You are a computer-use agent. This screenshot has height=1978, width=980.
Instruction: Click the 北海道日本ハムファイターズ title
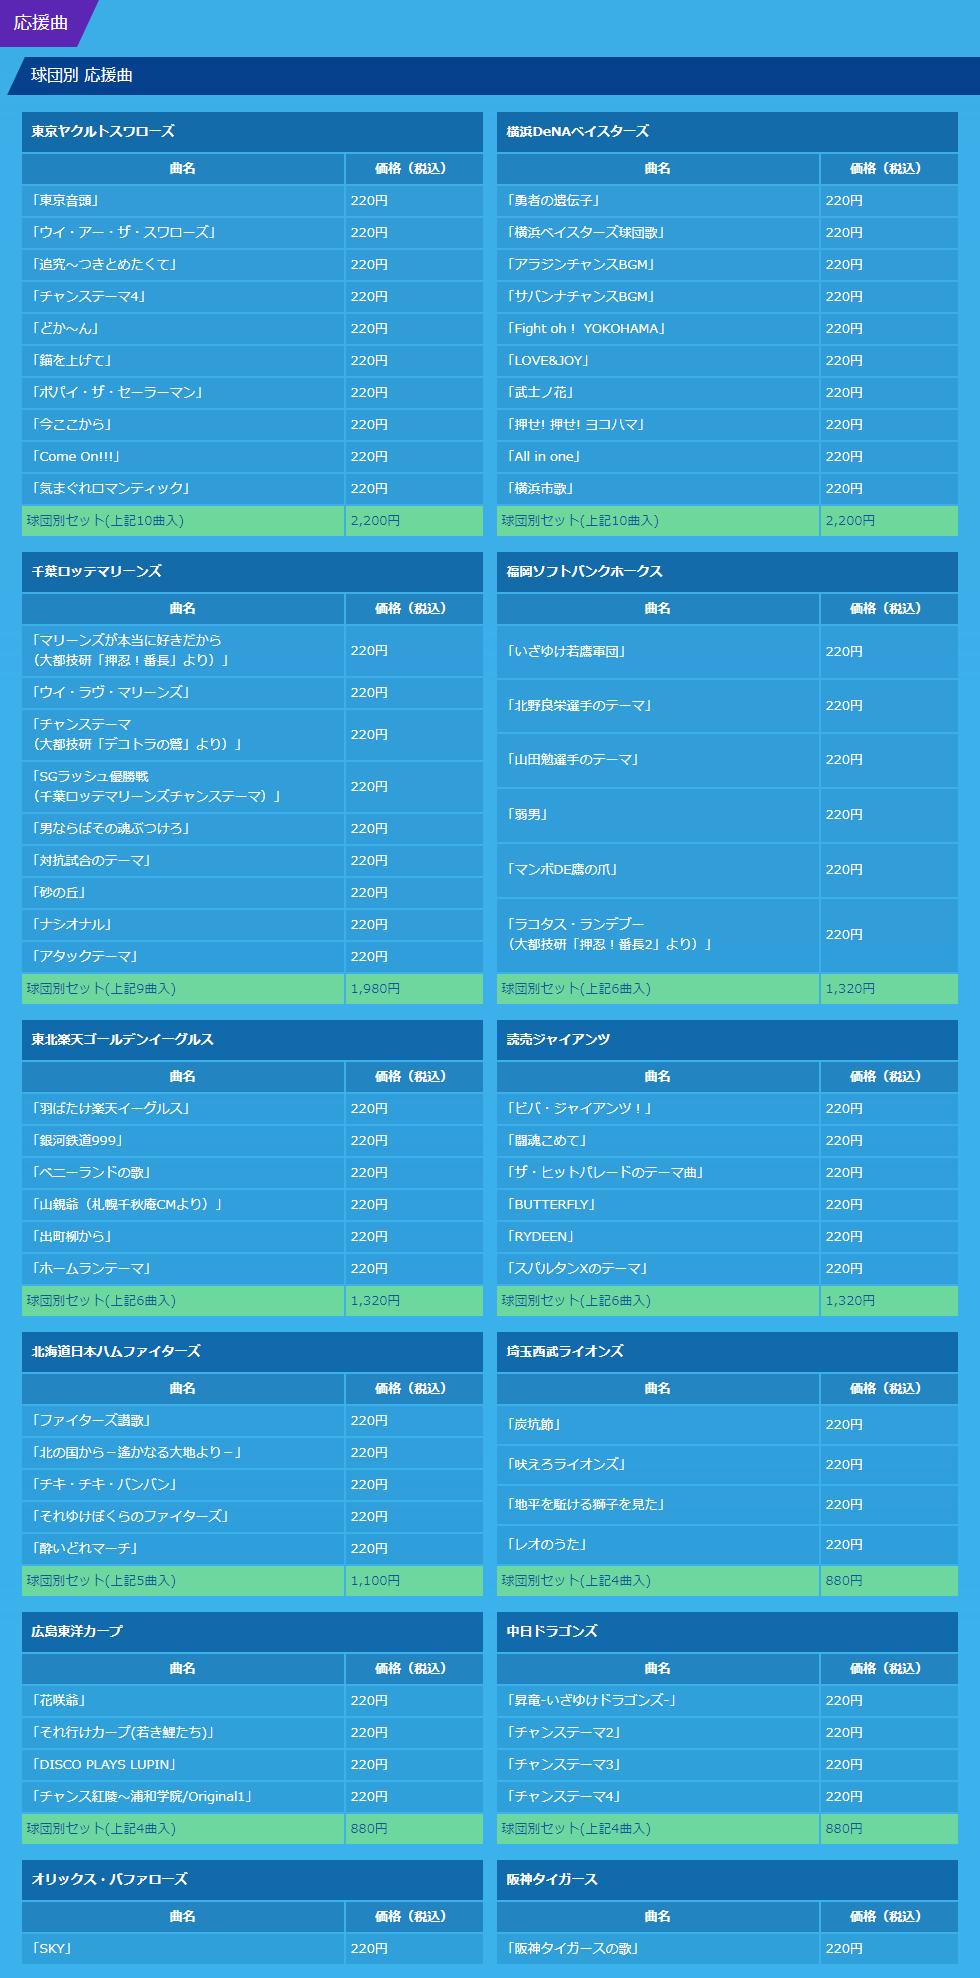(x=252, y=1352)
